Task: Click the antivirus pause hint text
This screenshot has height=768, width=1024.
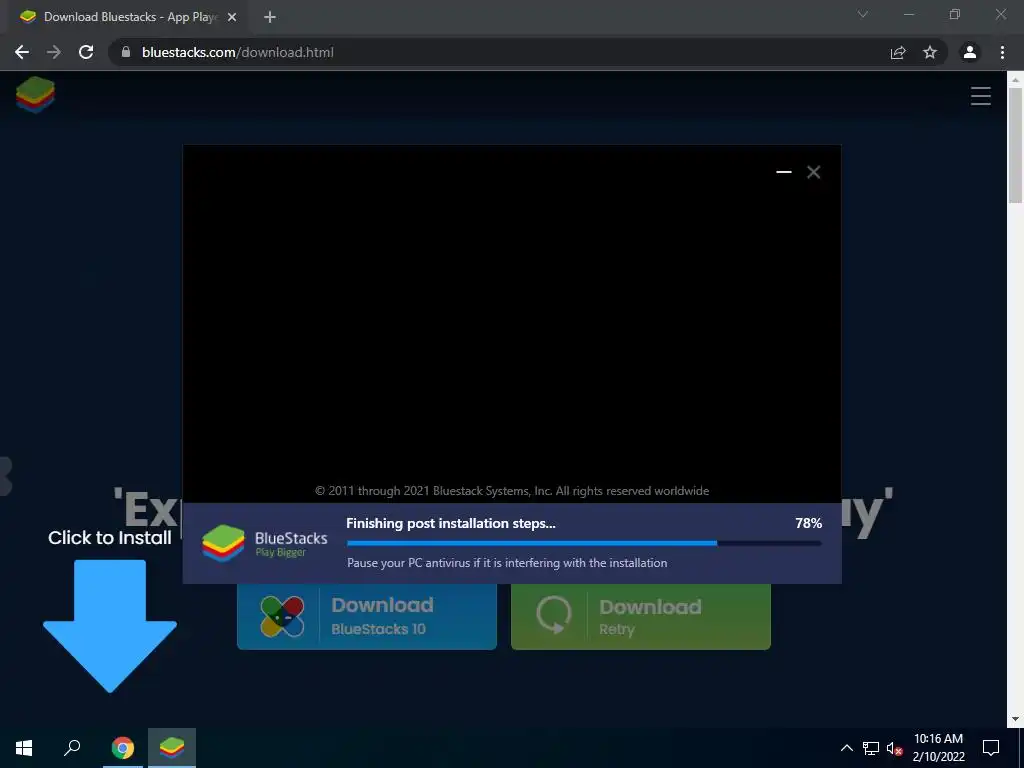Action: pyautogui.click(x=507, y=563)
